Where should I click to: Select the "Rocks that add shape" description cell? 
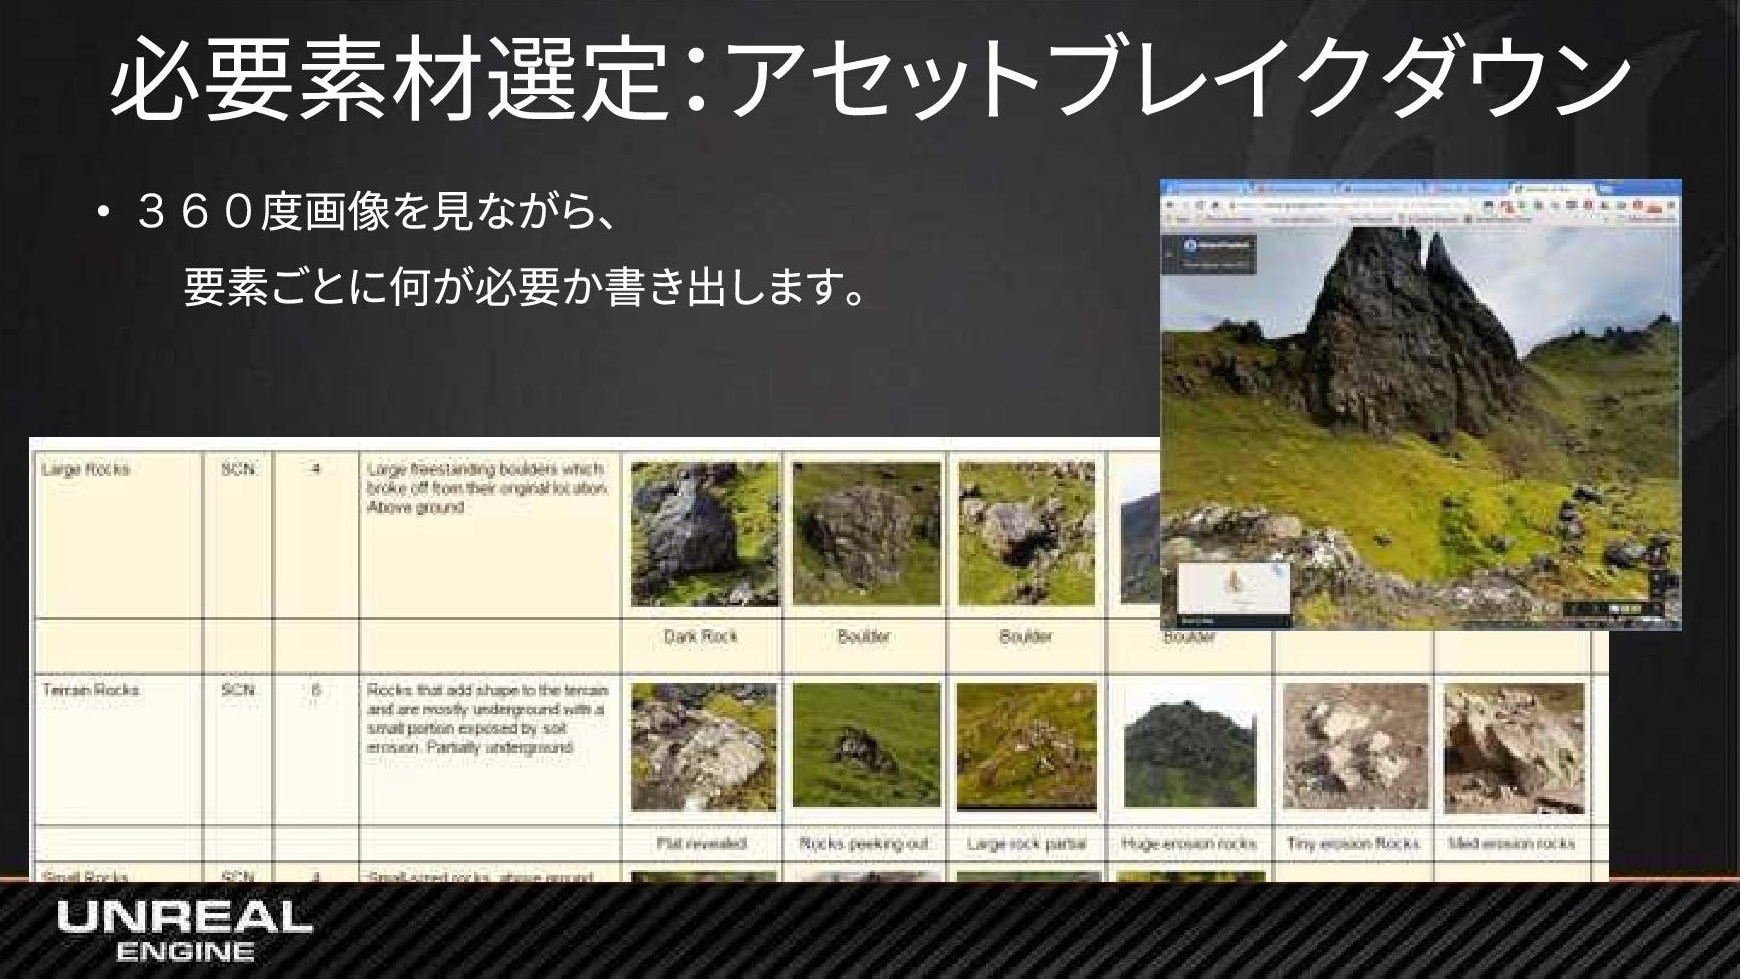tap(490, 751)
